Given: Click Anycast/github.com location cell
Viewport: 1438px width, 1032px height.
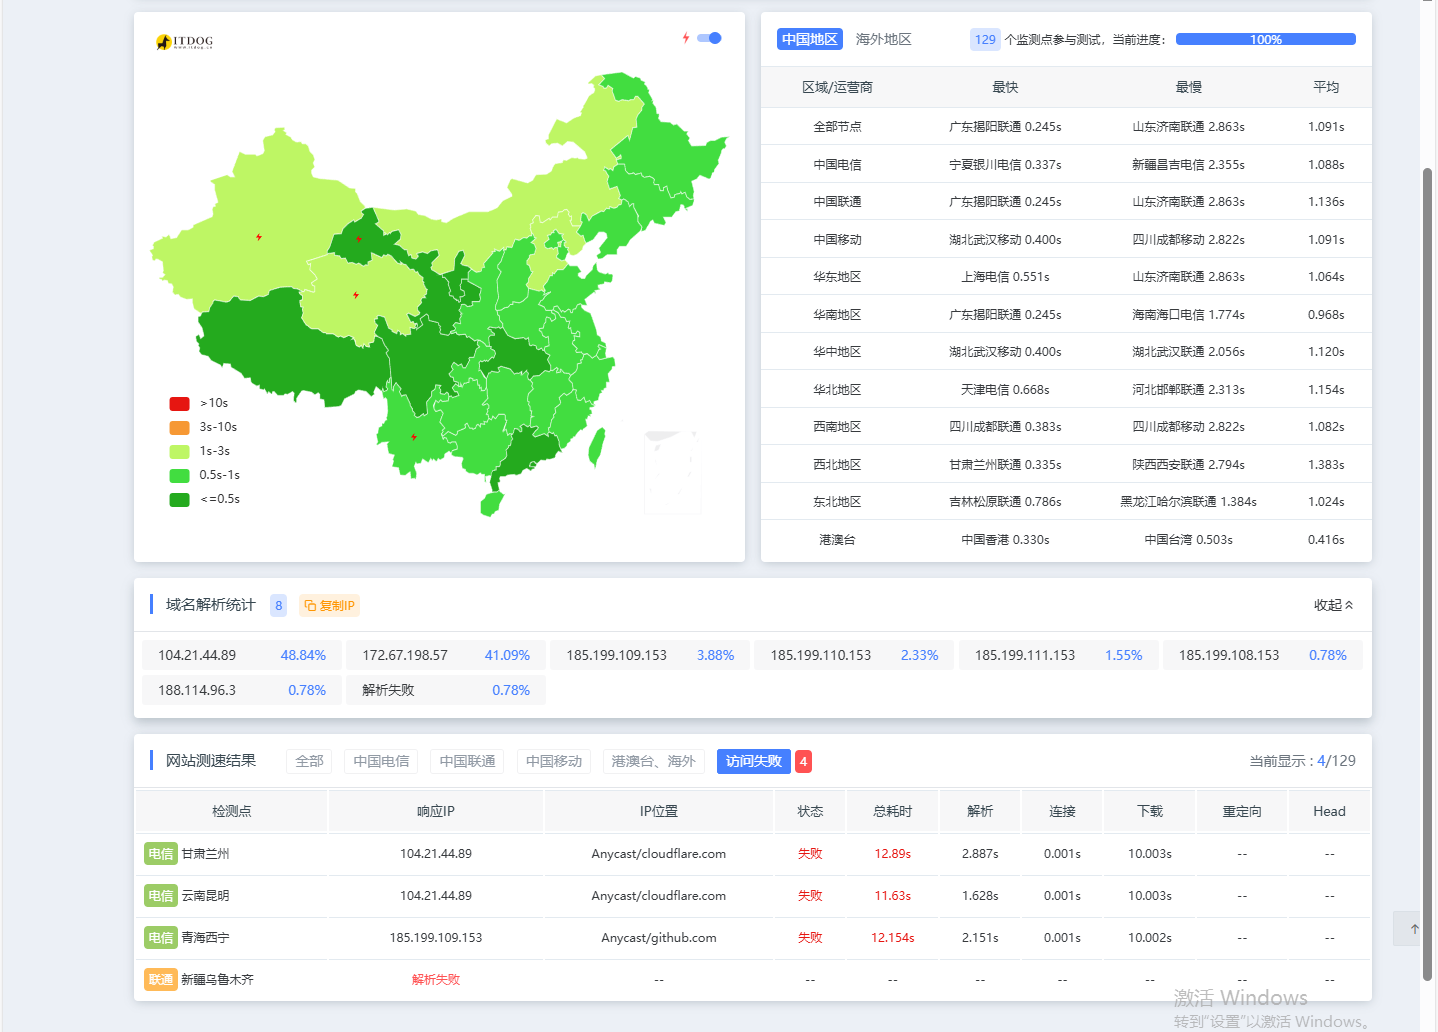Looking at the screenshot, I should pos(659,938).
